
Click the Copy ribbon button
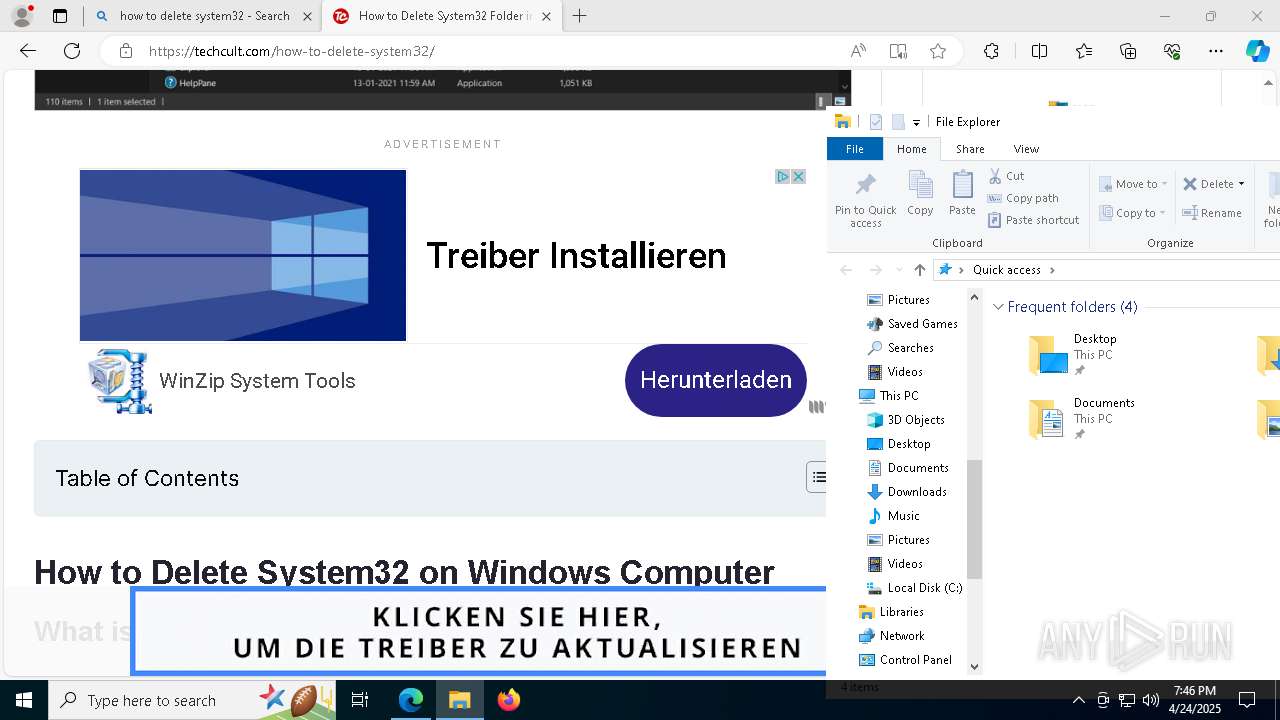pyautogui.click(x=920, y=193)
